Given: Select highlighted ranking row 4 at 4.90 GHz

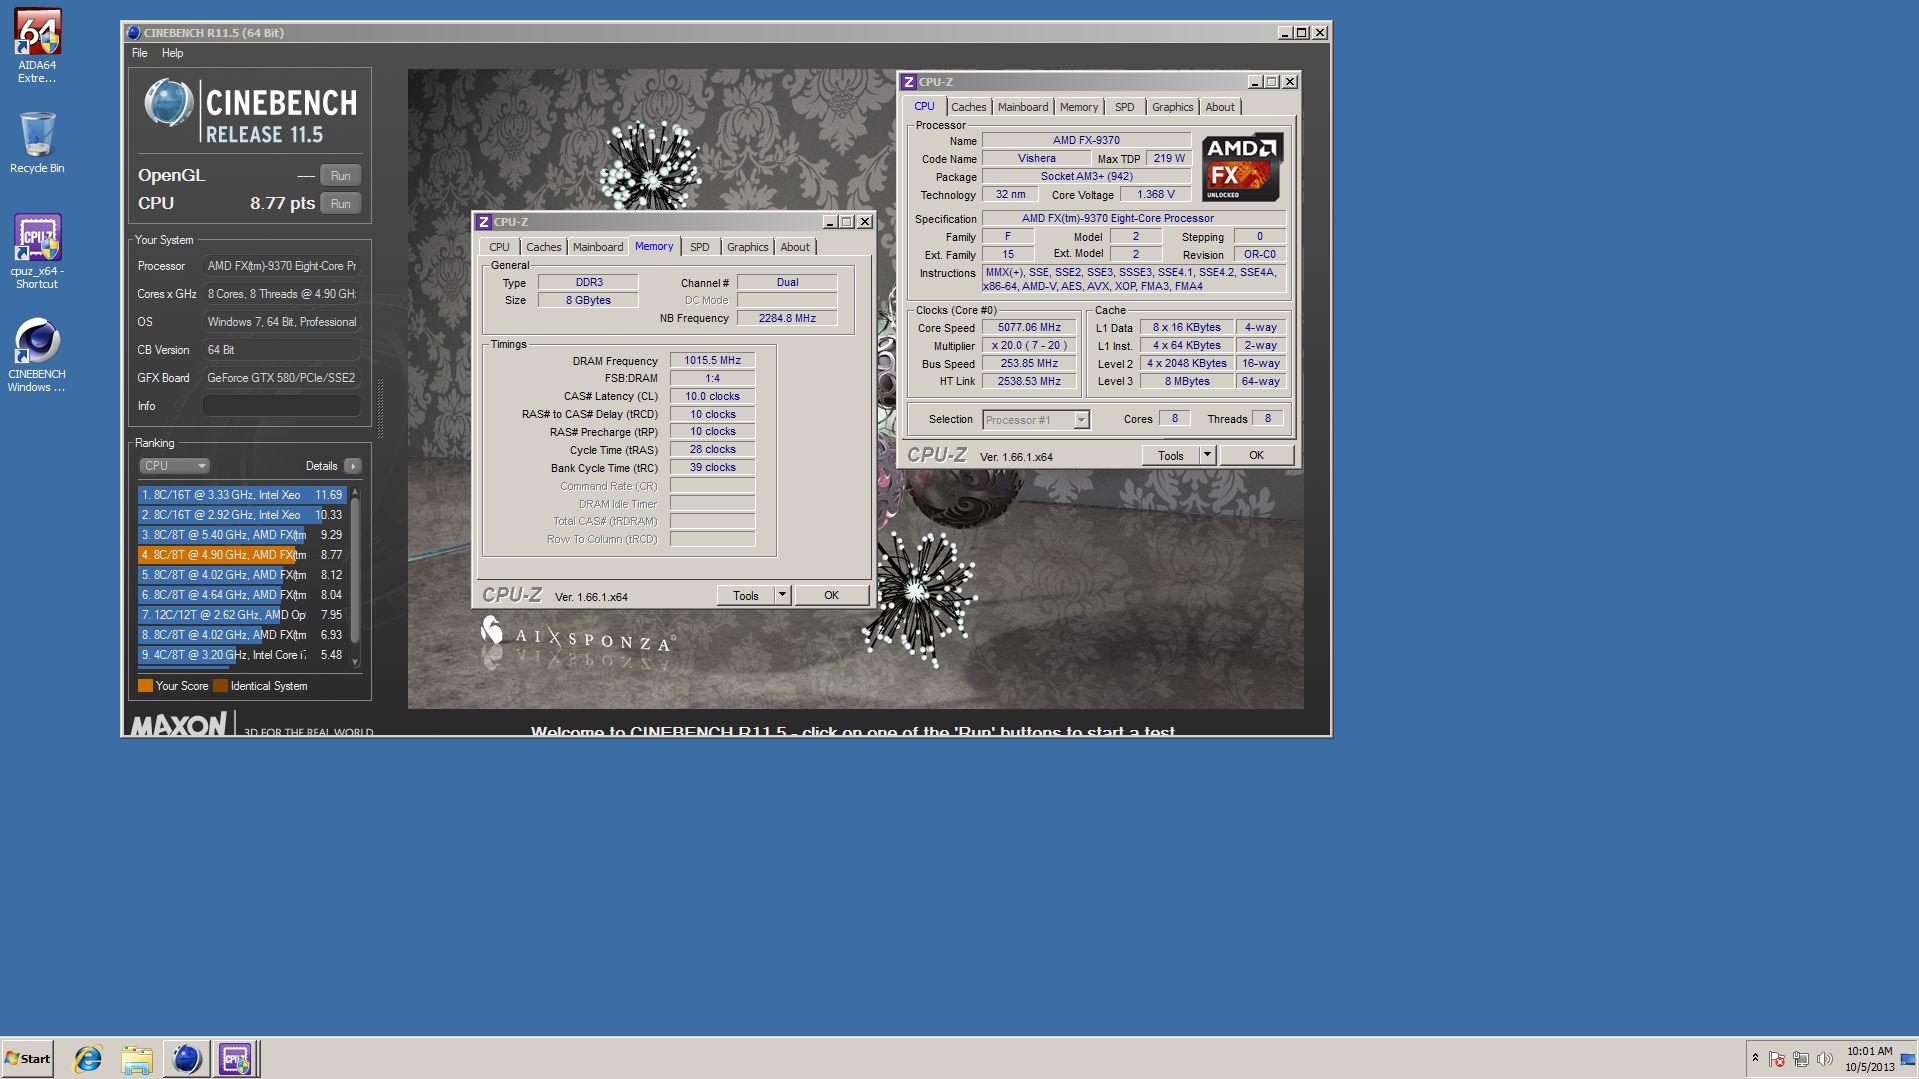Looking at the screenshot, I should pos(242,555).
